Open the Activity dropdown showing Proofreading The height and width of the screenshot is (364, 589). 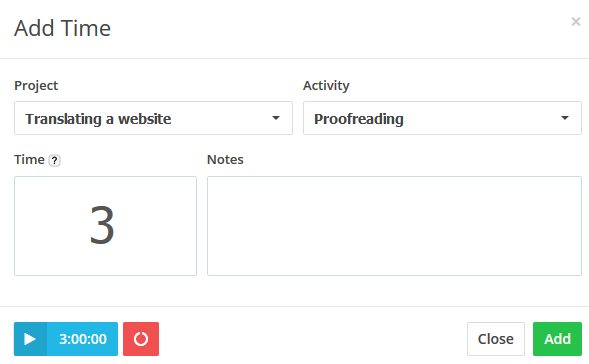point(442,118)
